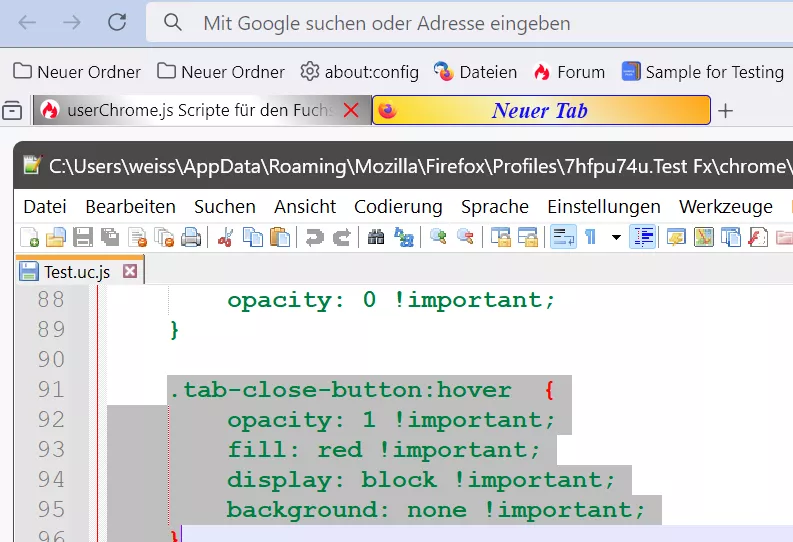The height and width of the screenshot is (542, 793).
Task: Open user defined language dialog icon
Action: (x=676, y=237)
